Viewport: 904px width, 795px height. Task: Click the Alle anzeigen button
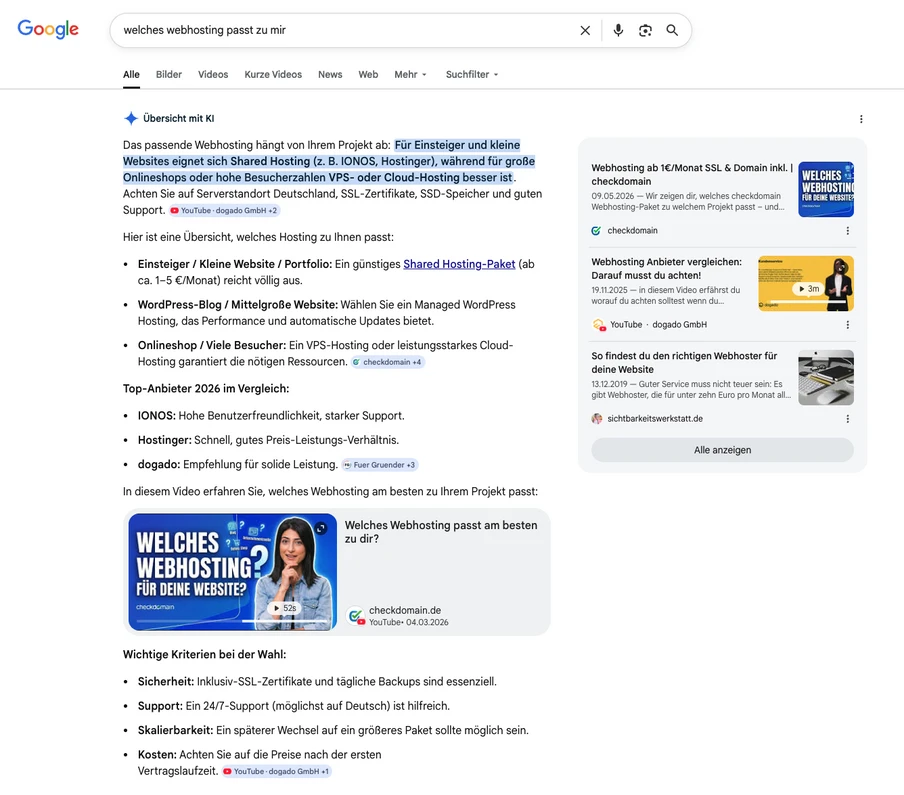722,450
